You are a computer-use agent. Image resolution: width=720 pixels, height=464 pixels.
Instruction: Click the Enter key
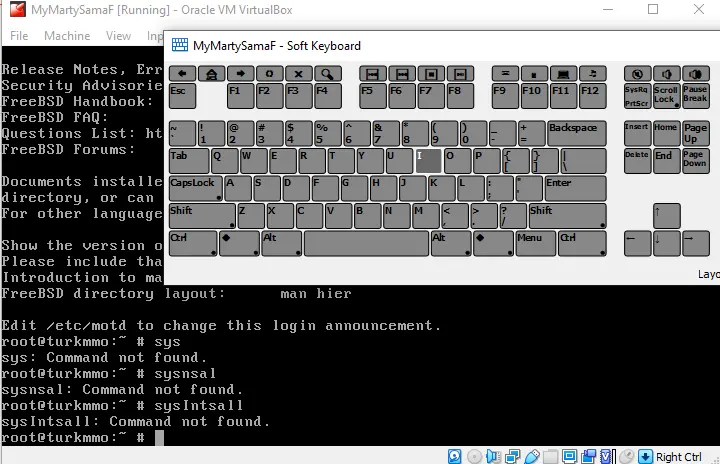[x=575, y=188]
